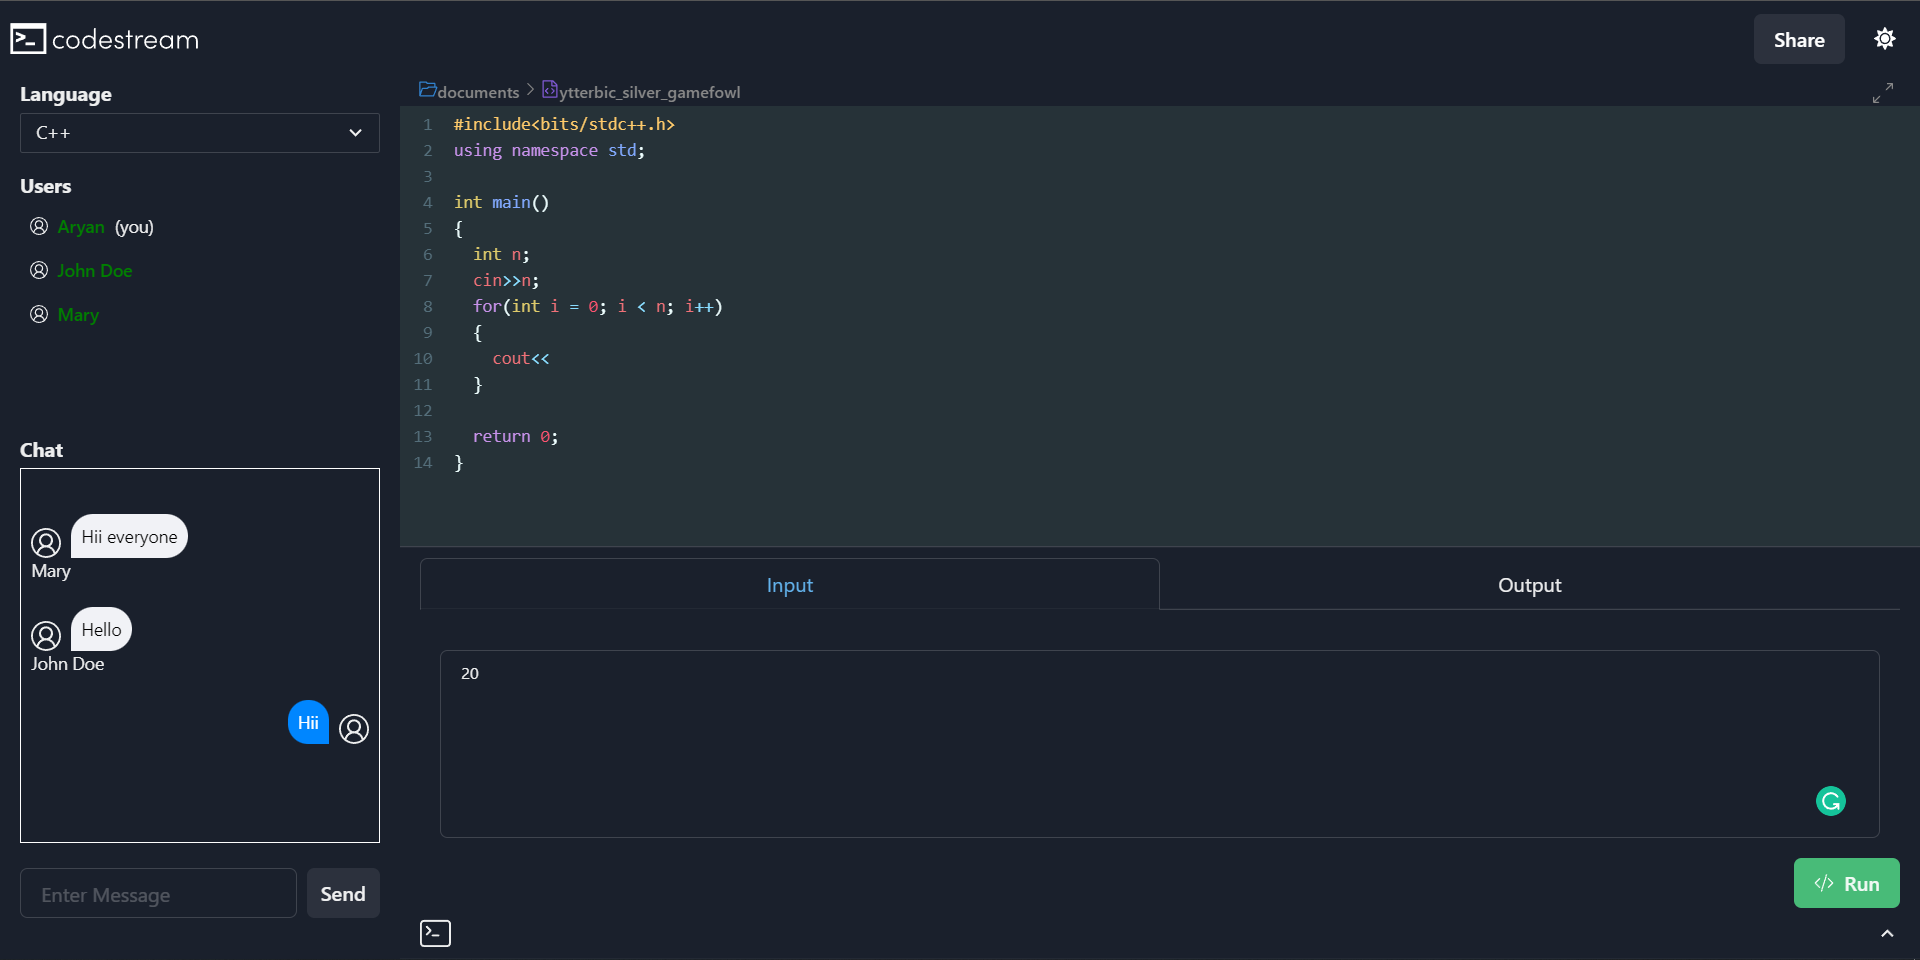The image size is (1920, 960).
Task: Click Aryan's user avatar in Users list
Action: (x=38, y=226)
